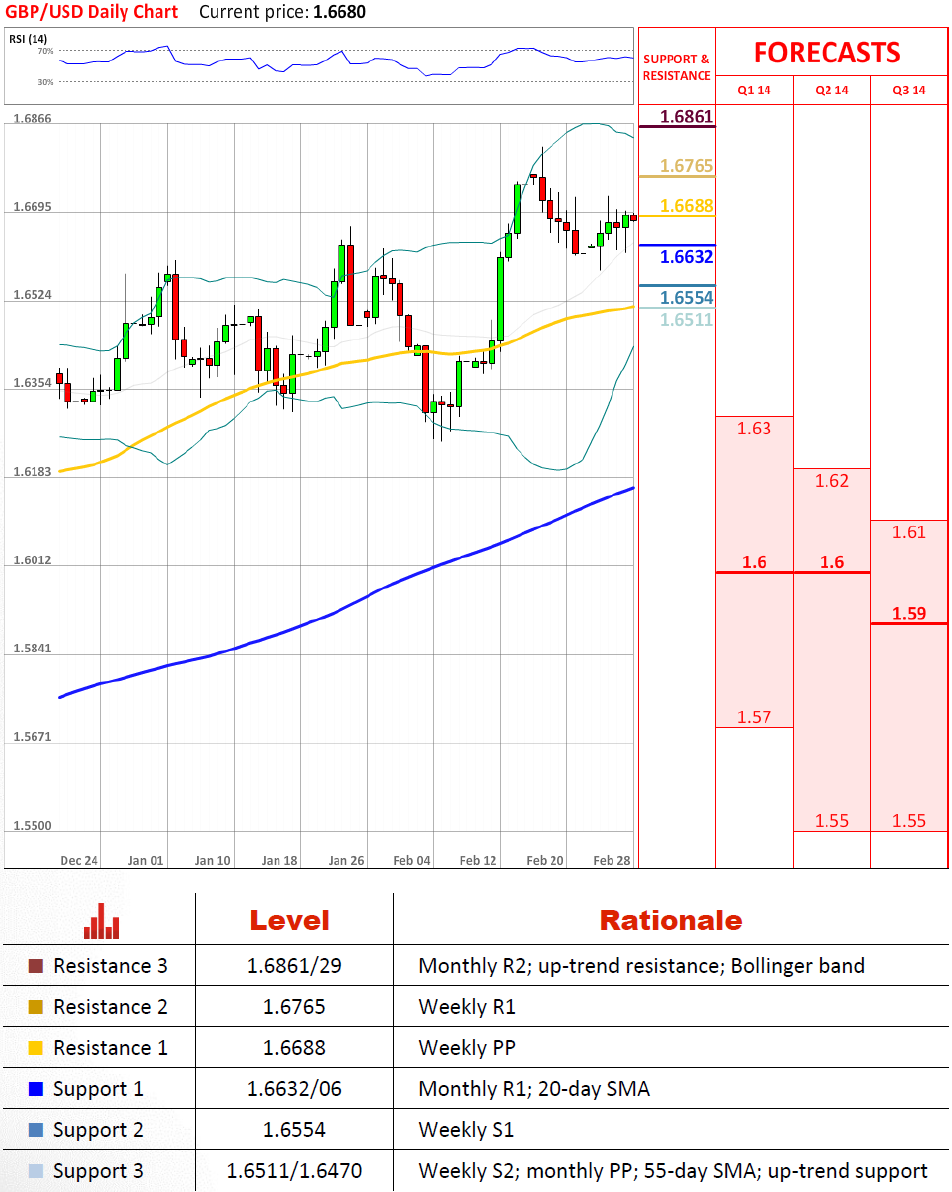Click the current price value 1.6680
952x1192 pixels.
click(x=339, y=12)
